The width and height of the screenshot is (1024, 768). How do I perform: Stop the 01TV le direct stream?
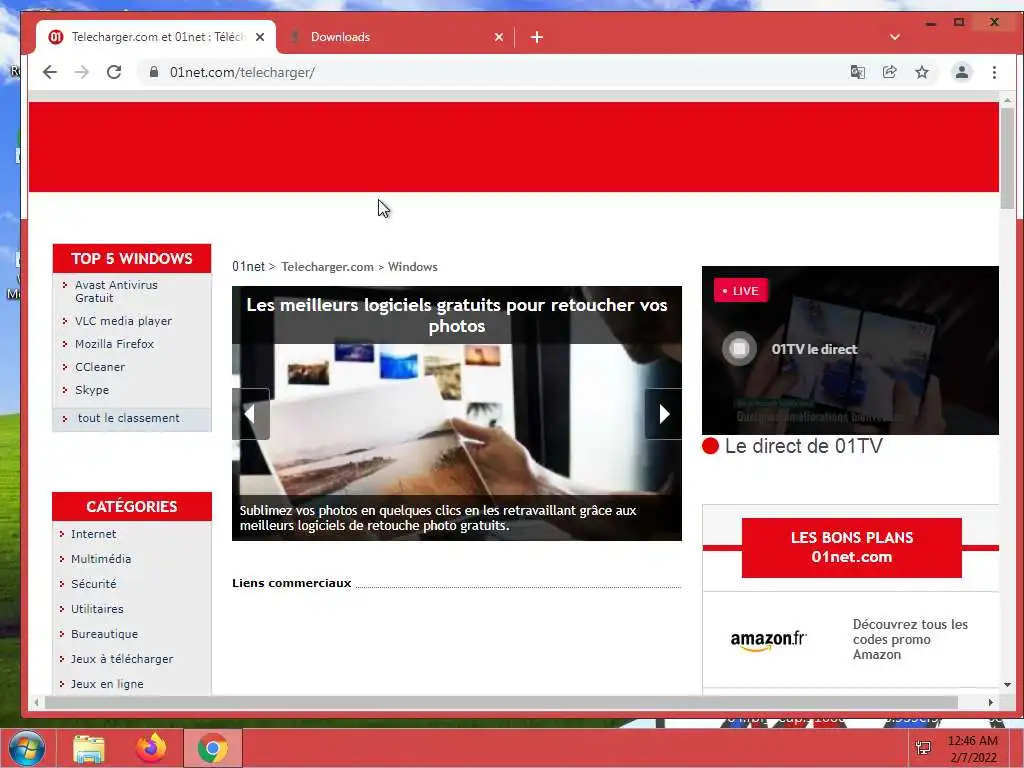(x=739, y=349)
